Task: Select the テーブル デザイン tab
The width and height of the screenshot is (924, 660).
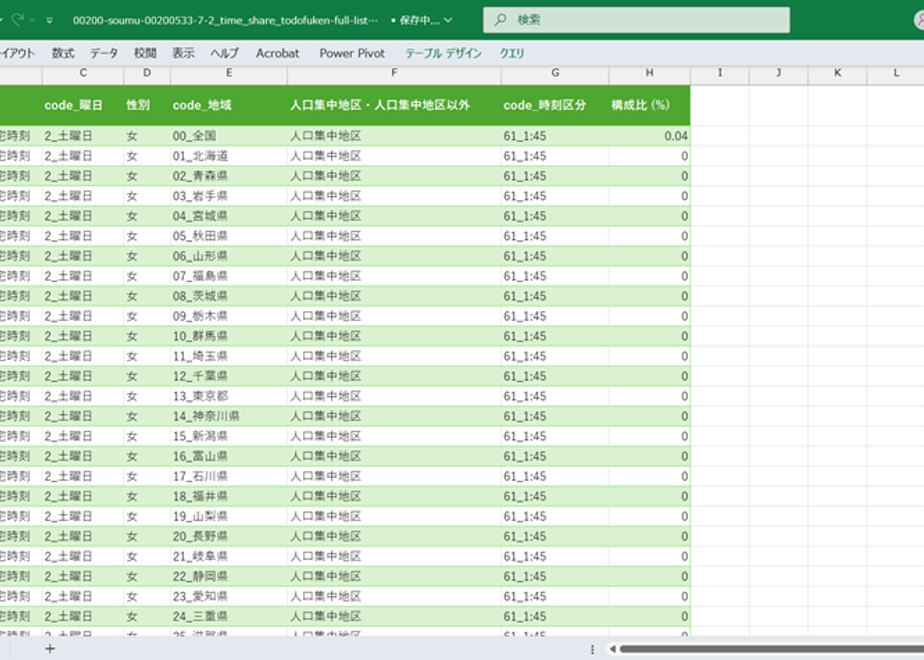Action: point(443,53)
